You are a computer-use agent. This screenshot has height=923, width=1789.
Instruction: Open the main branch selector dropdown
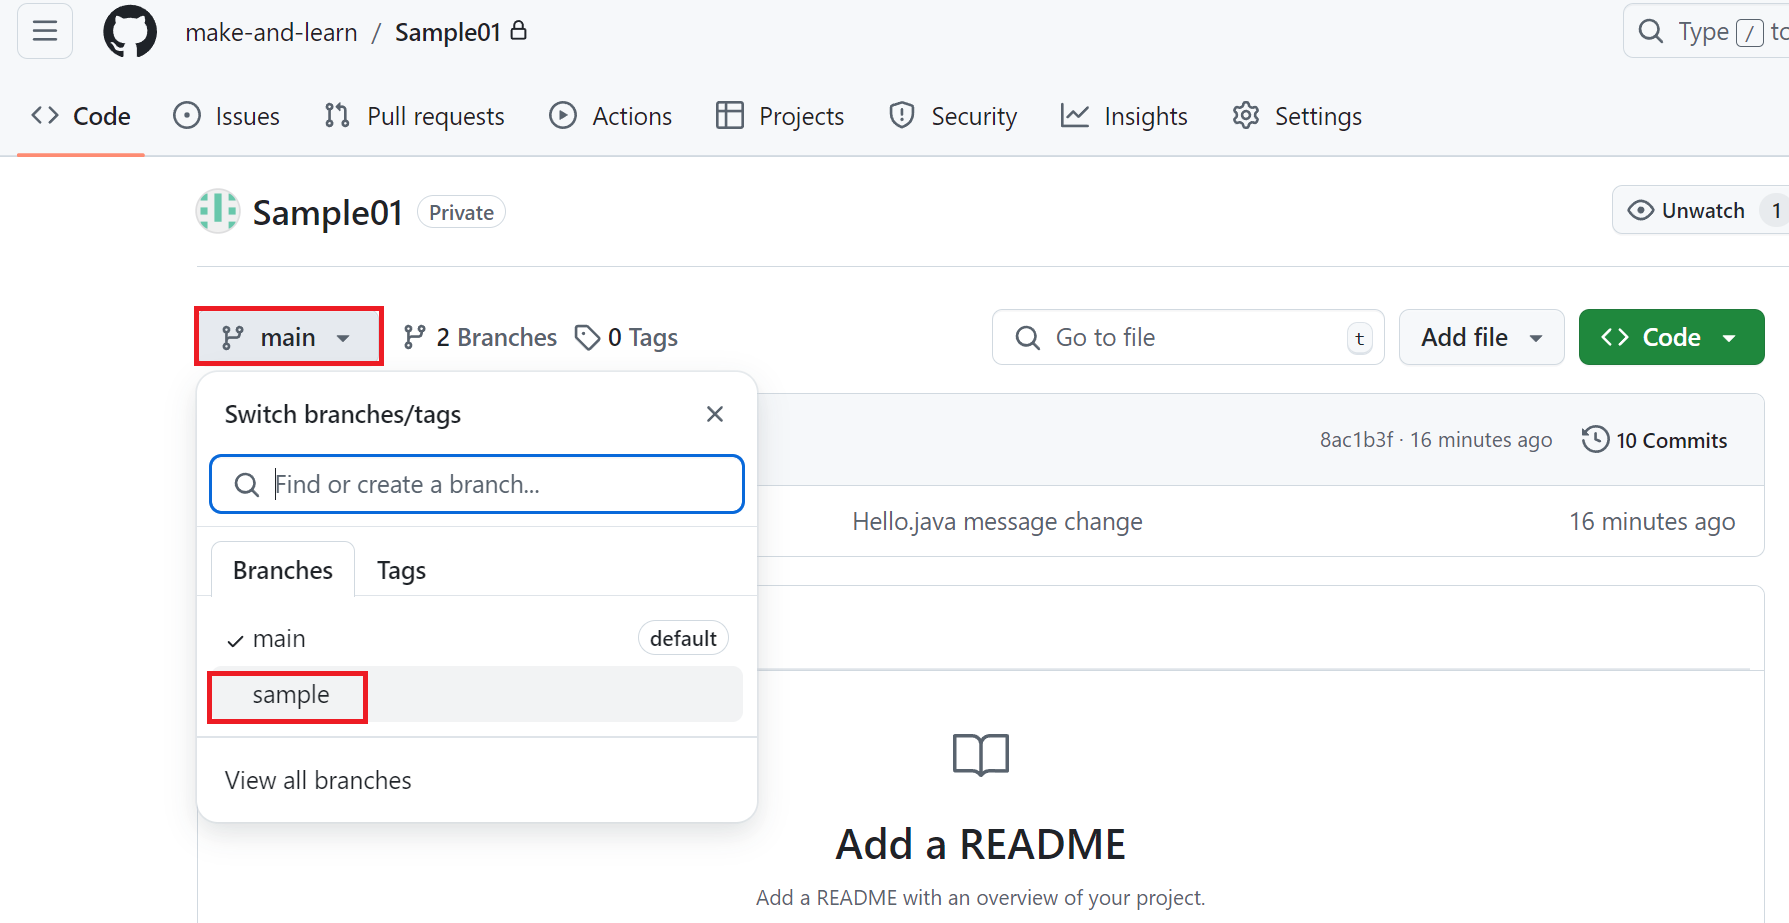tap(289, 337)
